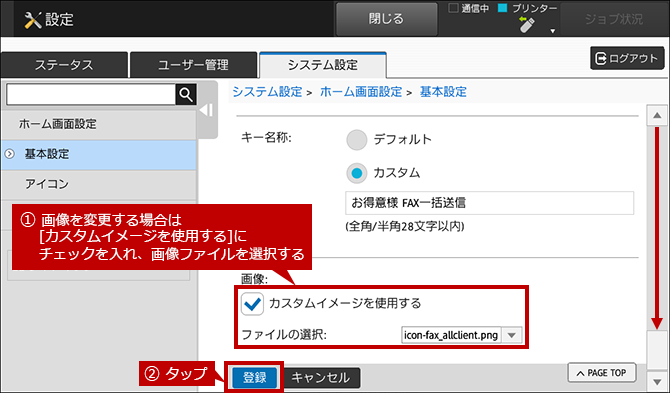The image size is (670, 393).
Task: Open the ジョブ状況 panel
Action: [614, 19]
